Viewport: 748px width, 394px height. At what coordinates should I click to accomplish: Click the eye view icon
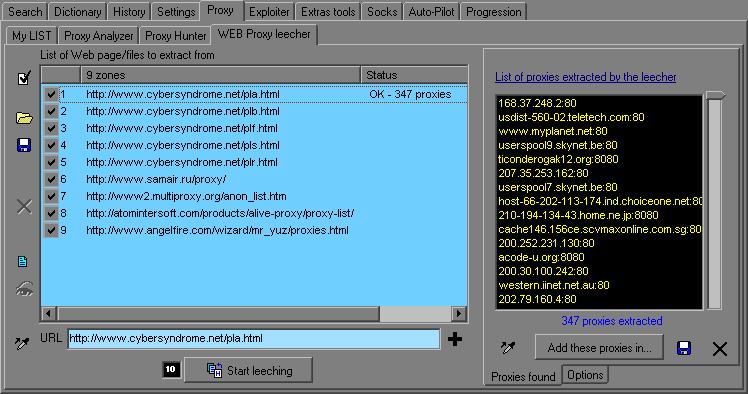click(x=24, y=289)
